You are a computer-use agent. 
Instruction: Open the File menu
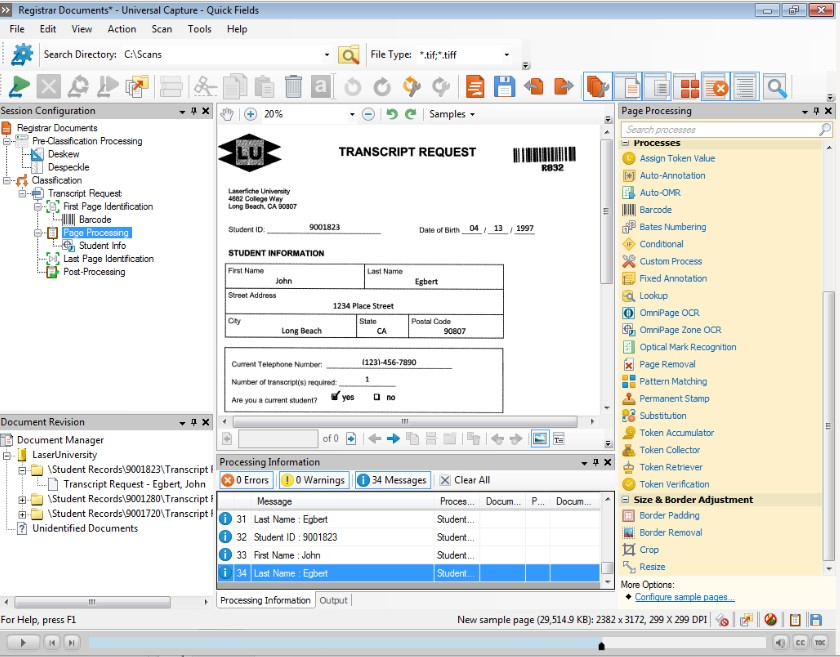17,29
